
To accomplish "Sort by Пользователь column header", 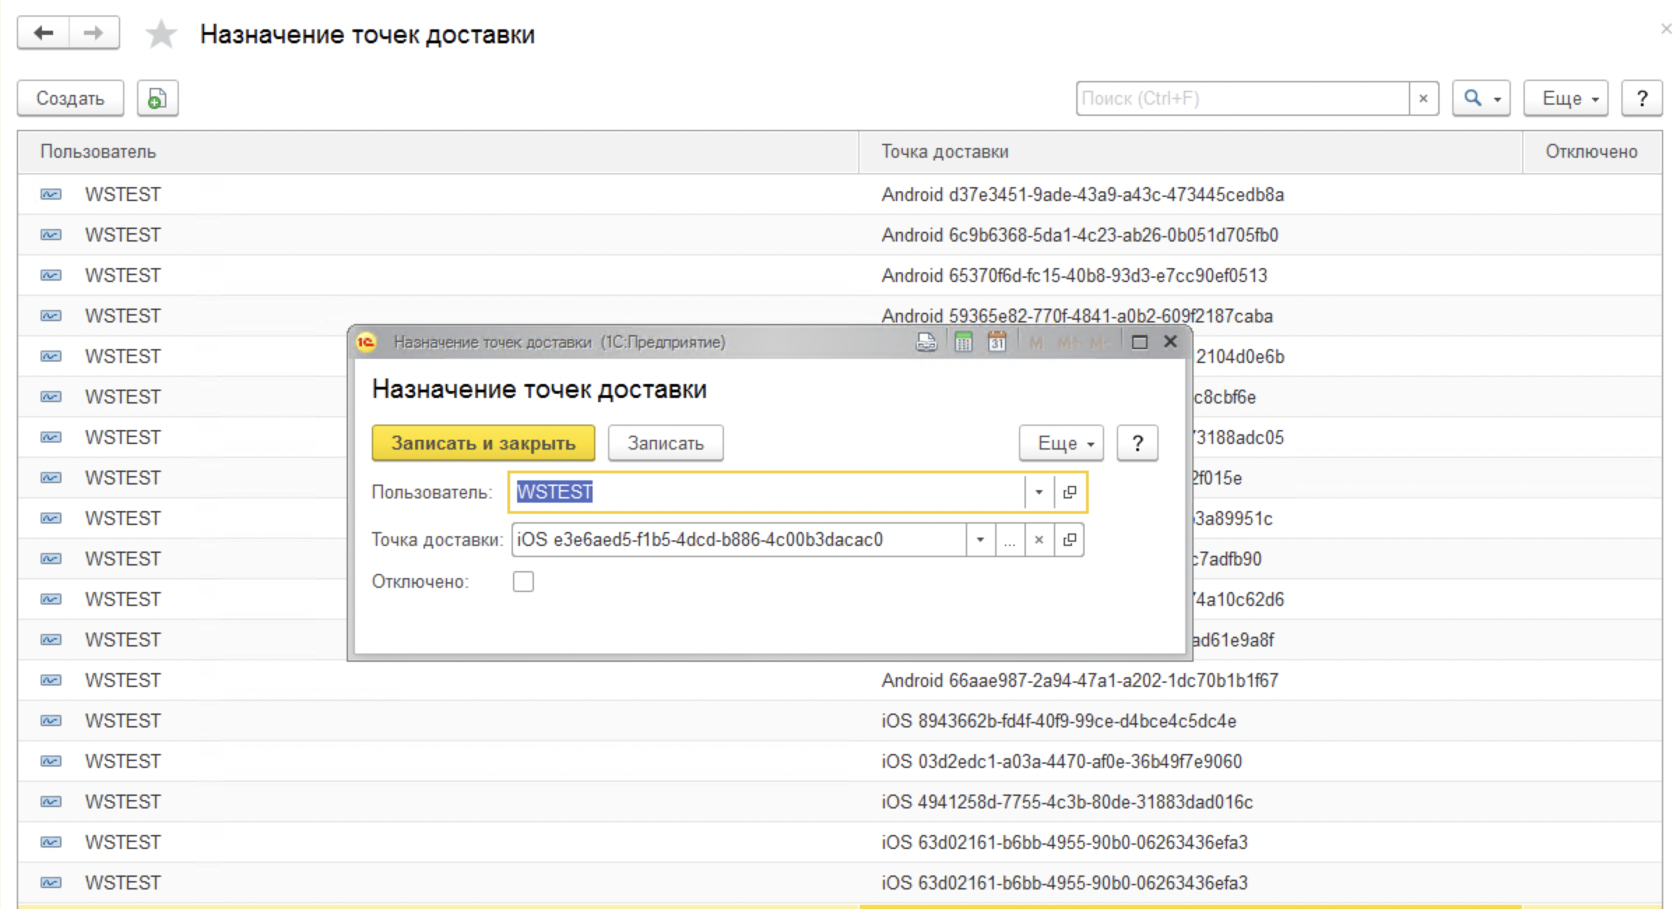I will (438, 152).
